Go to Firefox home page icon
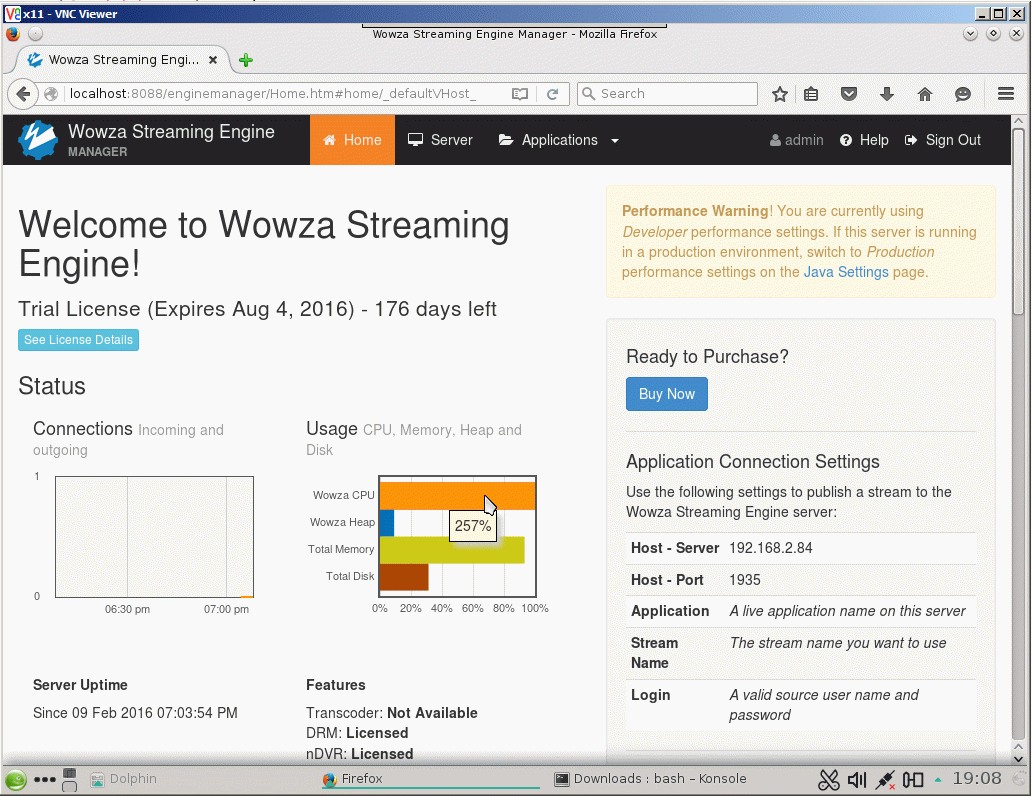The image size is (1032, 796). (925, 94)
